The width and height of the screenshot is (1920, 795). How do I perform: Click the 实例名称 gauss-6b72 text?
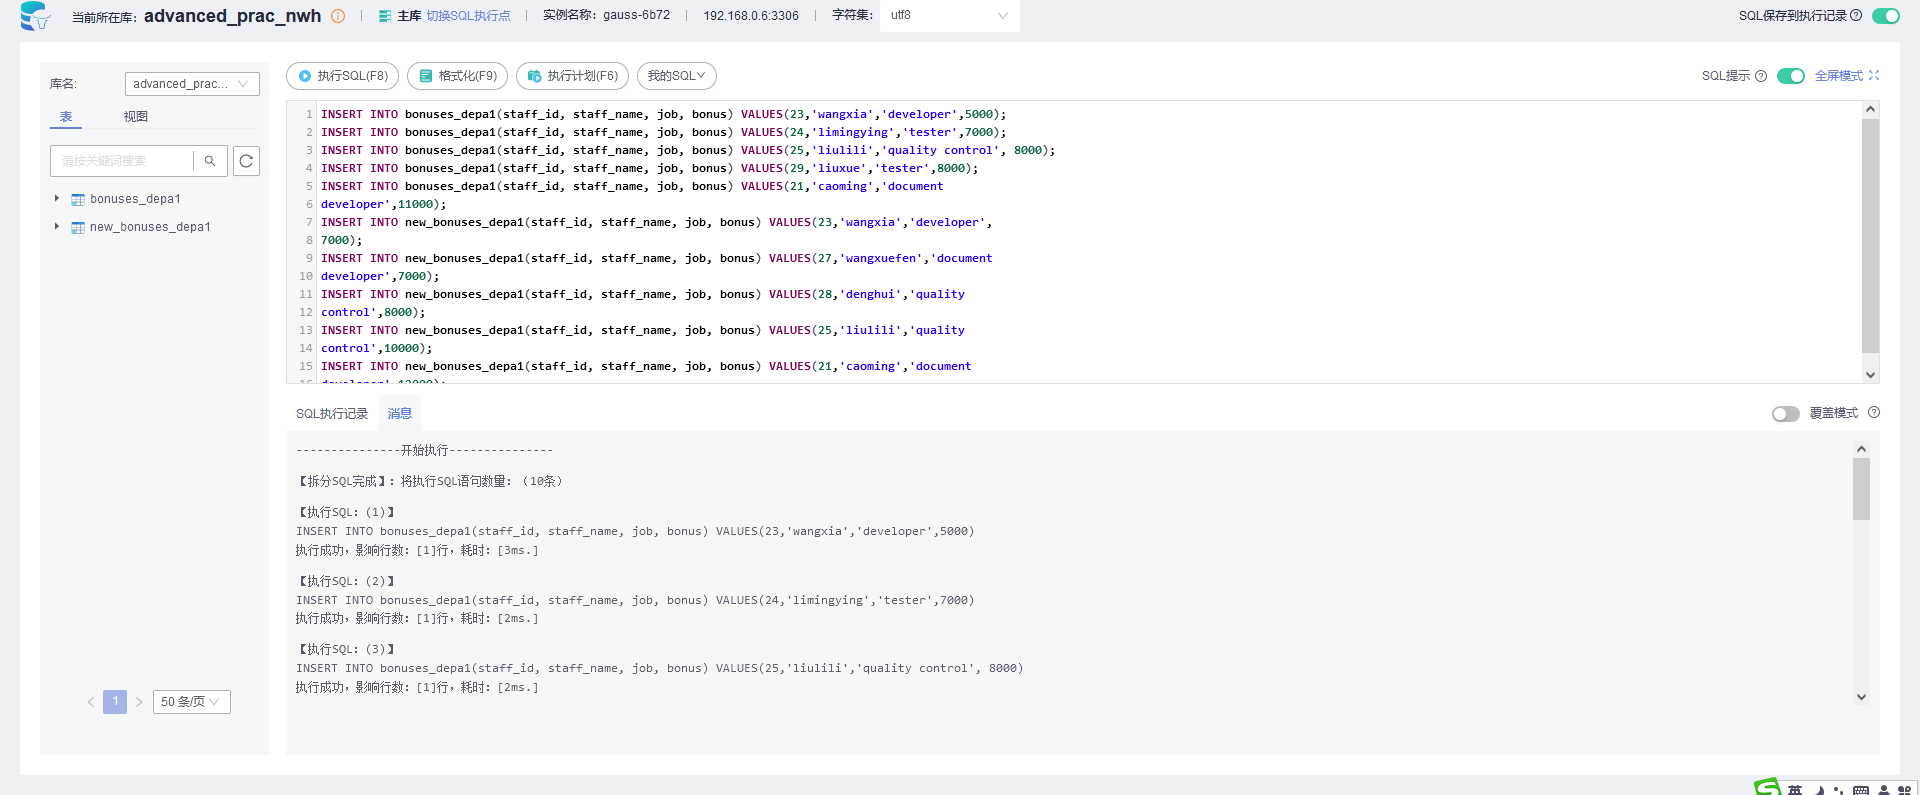(x=607, y=16)
